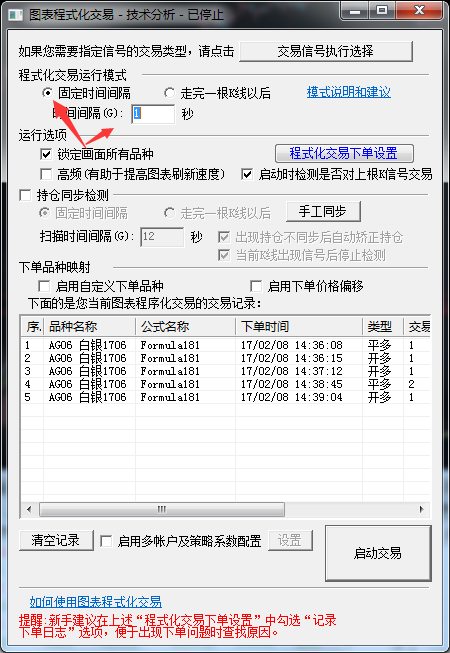Click the app icon in the title bar
450x653 pixels.
[16, 15]
